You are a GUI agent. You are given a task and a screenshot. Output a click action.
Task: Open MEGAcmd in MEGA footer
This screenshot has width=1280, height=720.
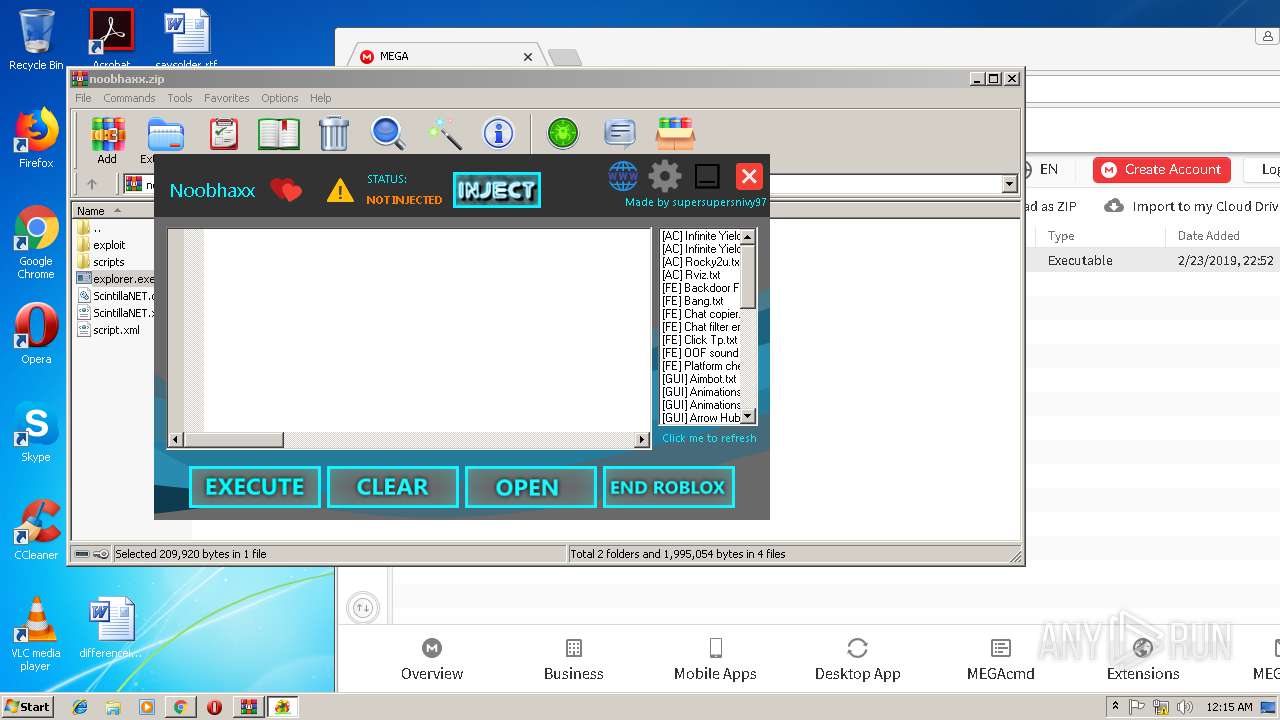click(1000, 661)
